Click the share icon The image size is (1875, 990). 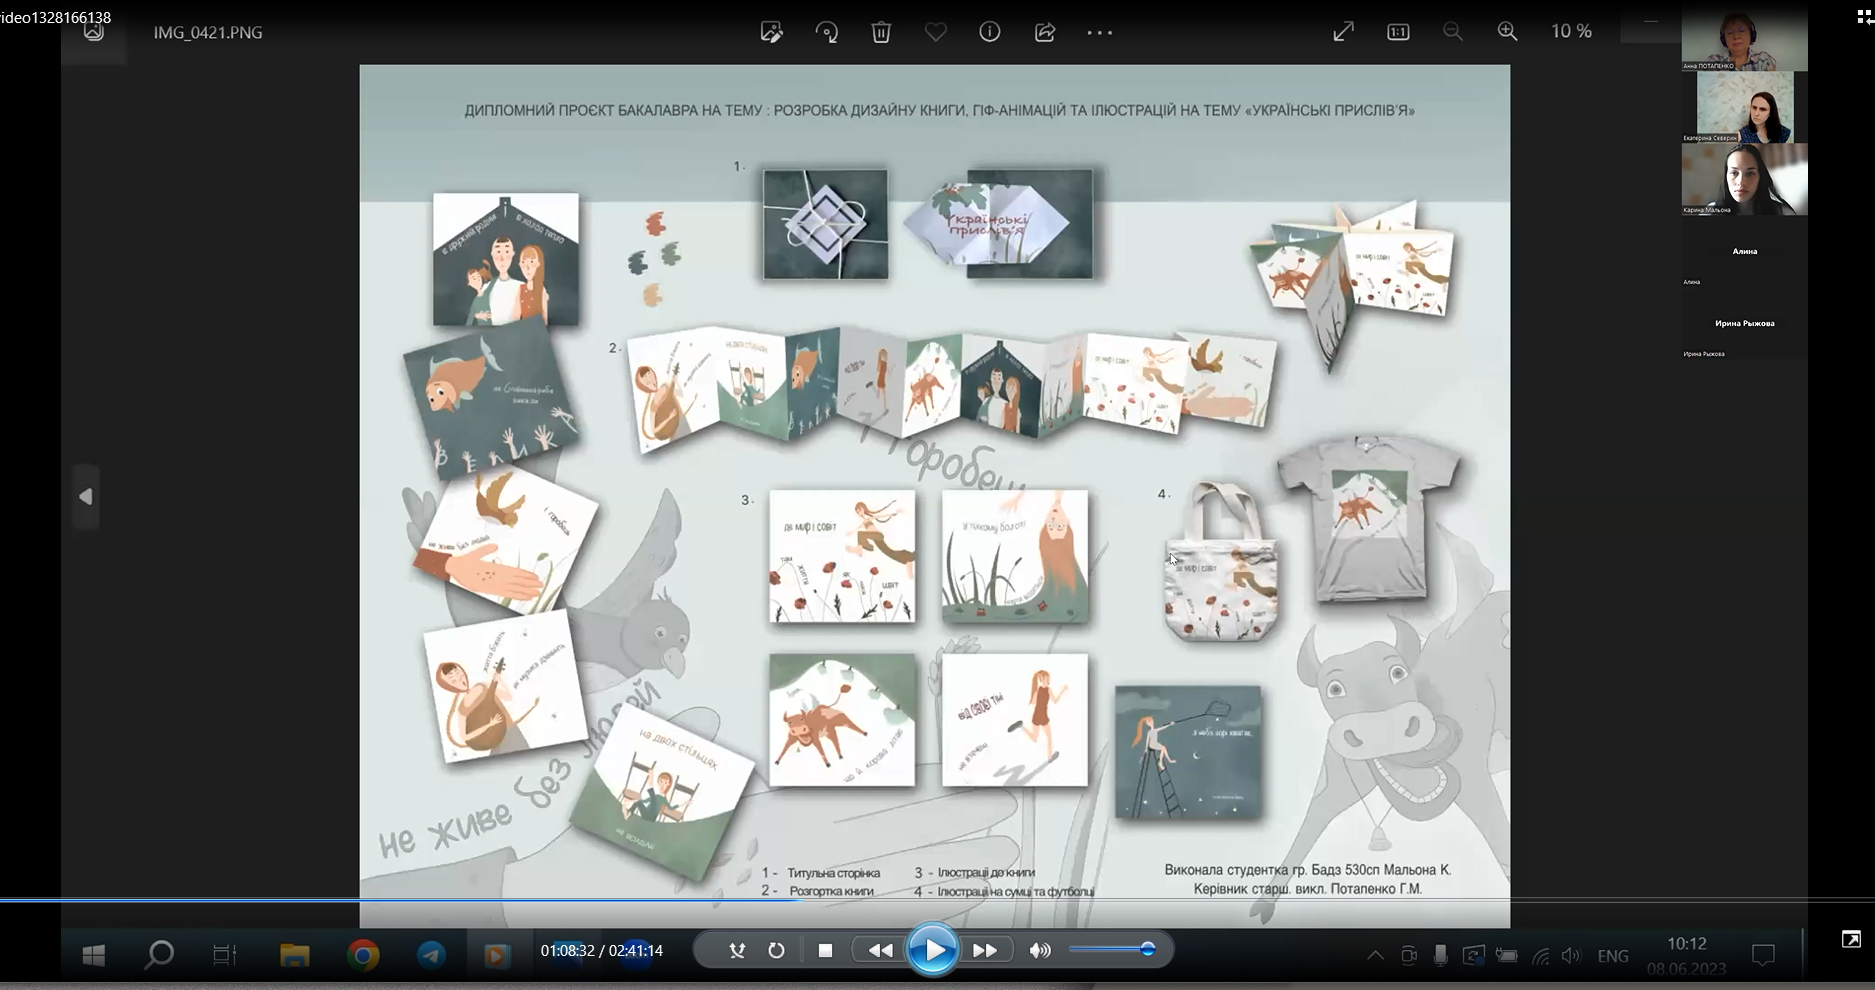coord(1045,32)
